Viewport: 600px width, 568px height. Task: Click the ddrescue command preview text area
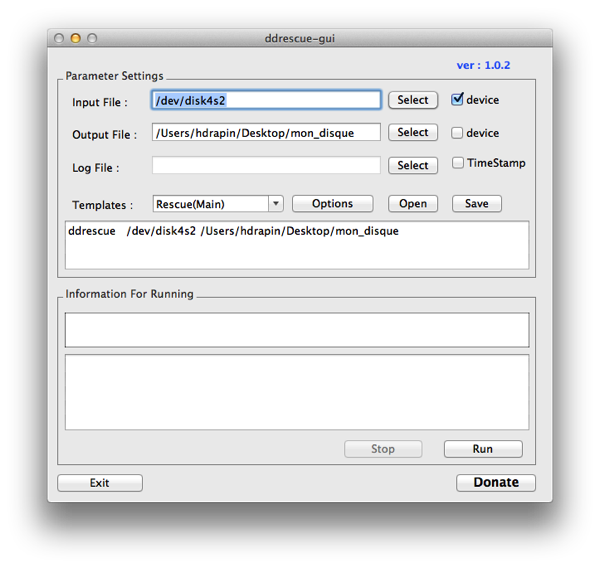tap(297, 246)
